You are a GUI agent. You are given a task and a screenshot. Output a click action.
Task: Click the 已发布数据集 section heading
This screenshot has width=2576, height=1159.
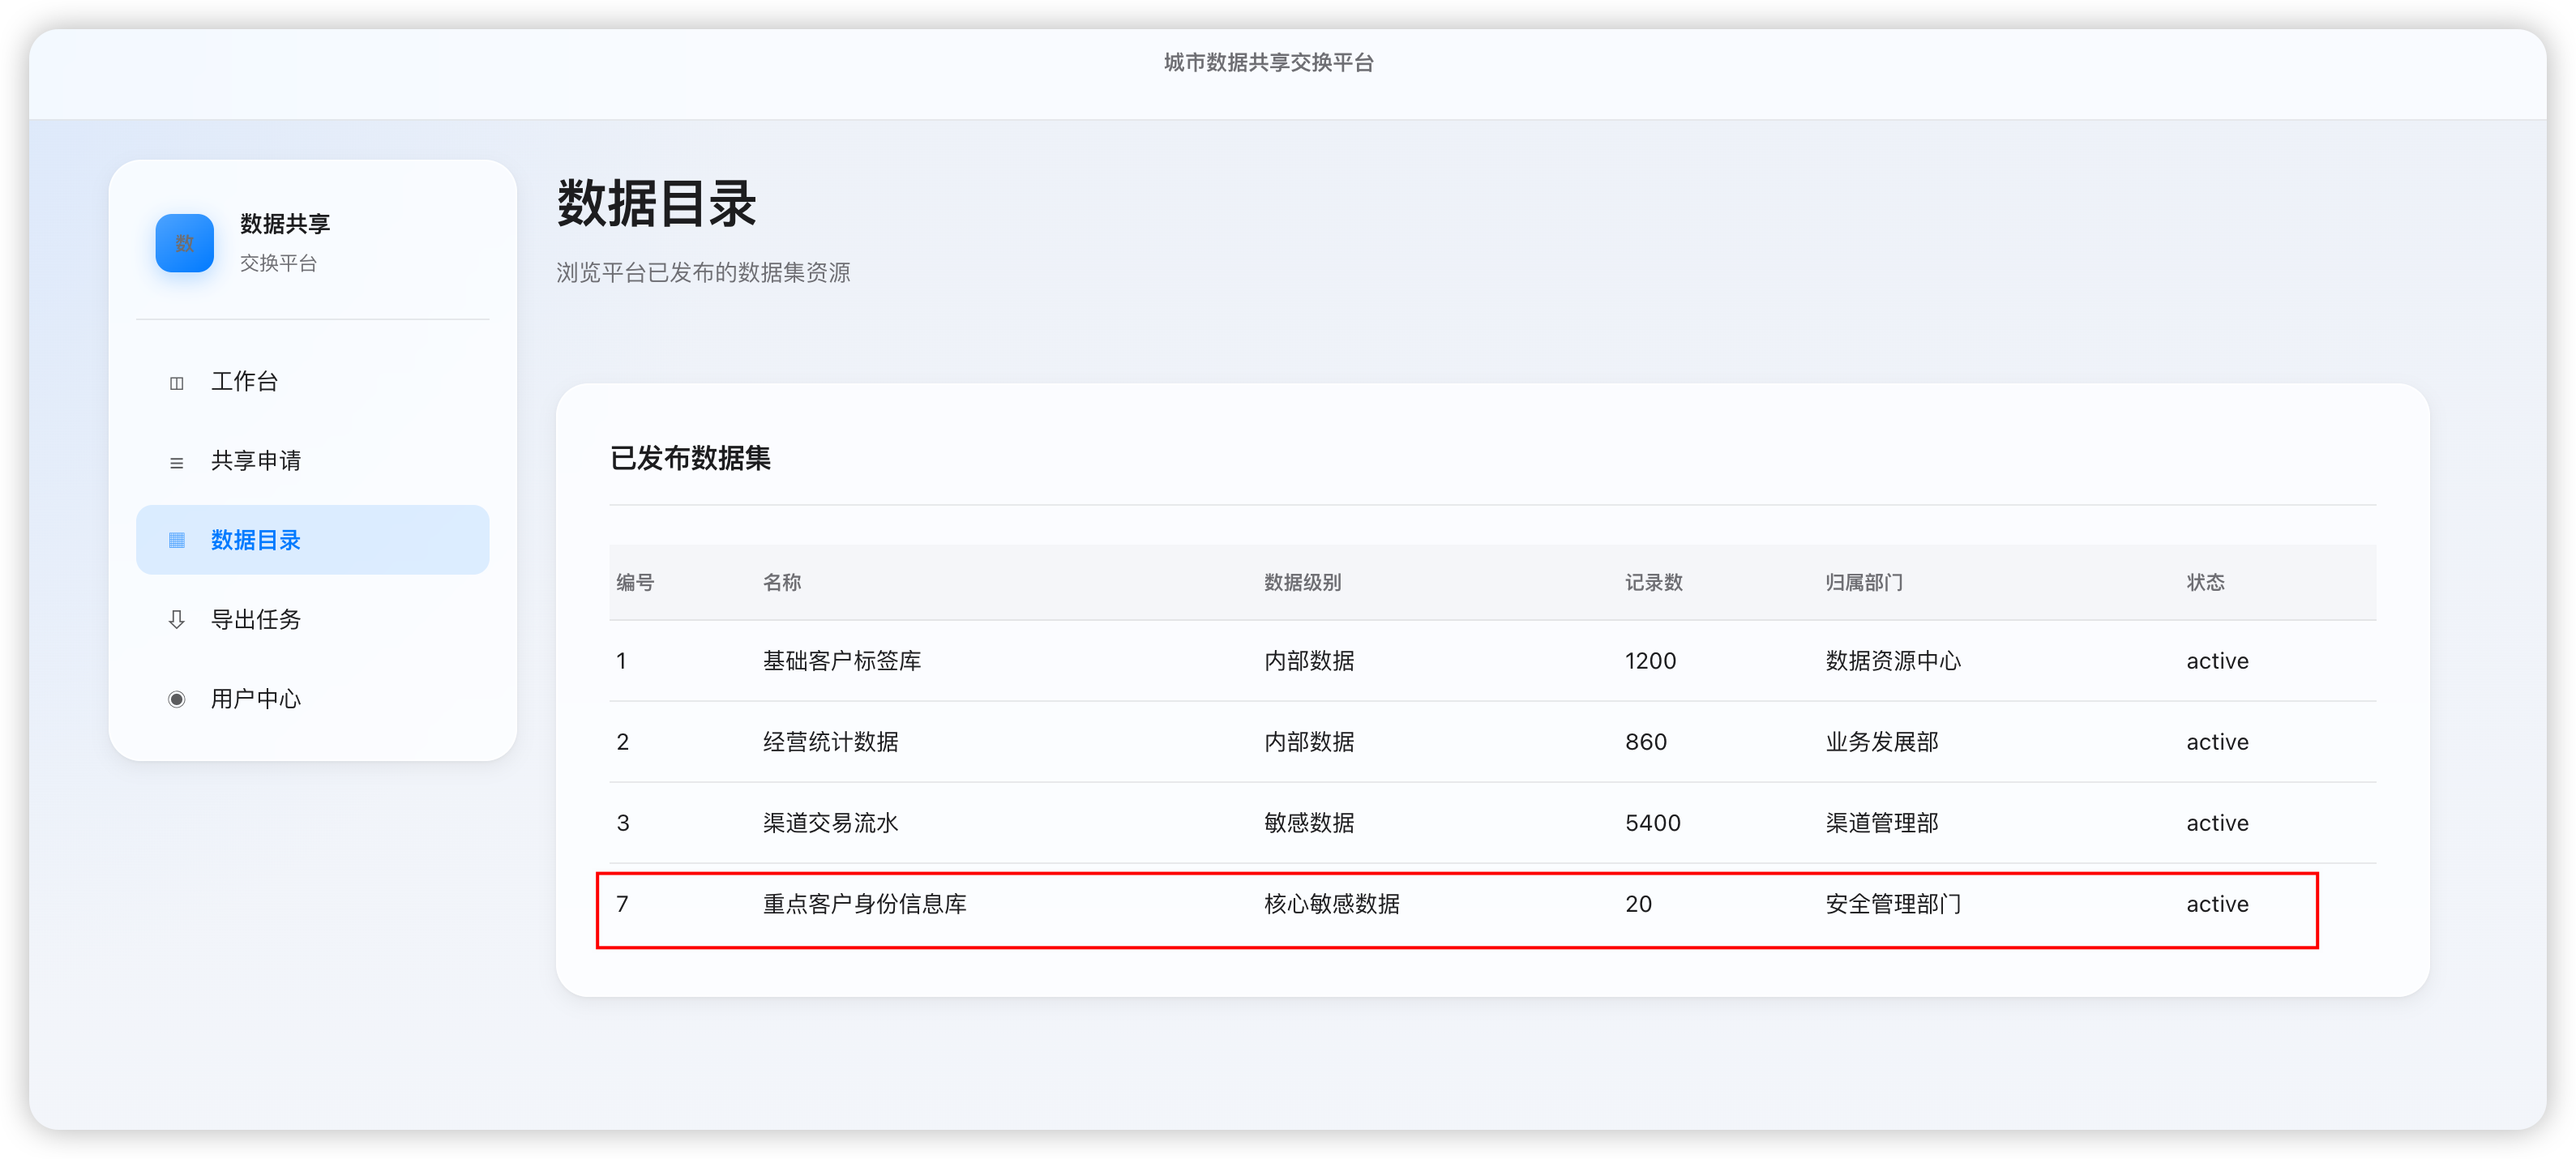(x=690, y=458)
